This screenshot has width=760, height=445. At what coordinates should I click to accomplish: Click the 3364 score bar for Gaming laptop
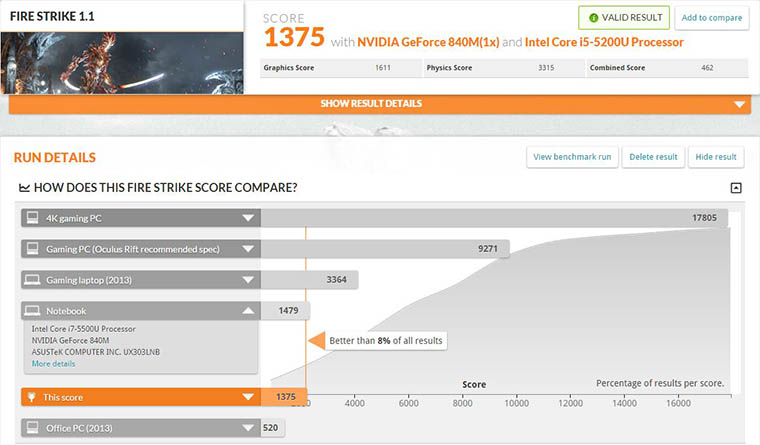click(309, 280)
